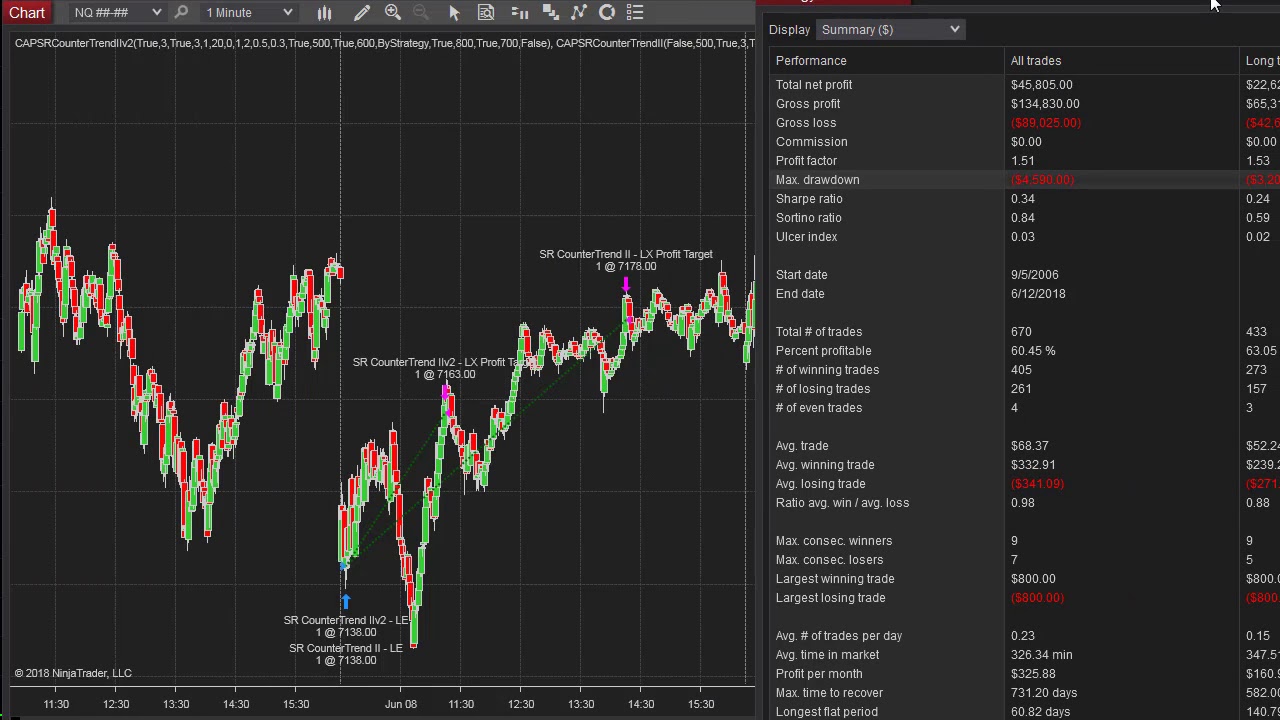This screenshot has height=720, width=1280.
Task: Click Start date value 9/5/2006
Action: click(1034, 275)
